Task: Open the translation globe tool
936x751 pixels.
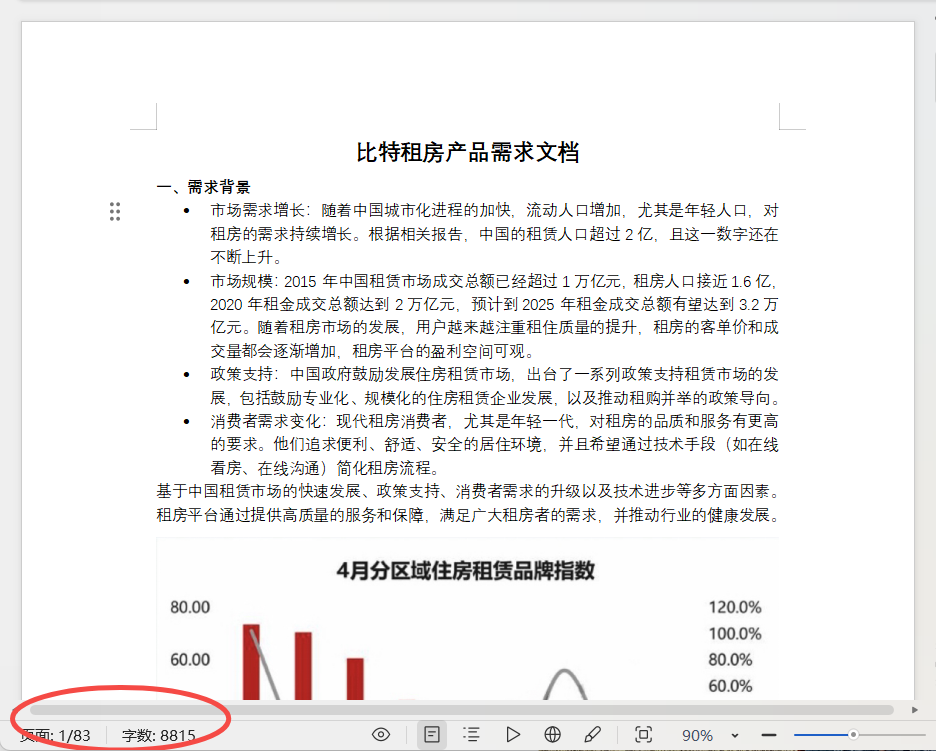Action: [551, 734]
